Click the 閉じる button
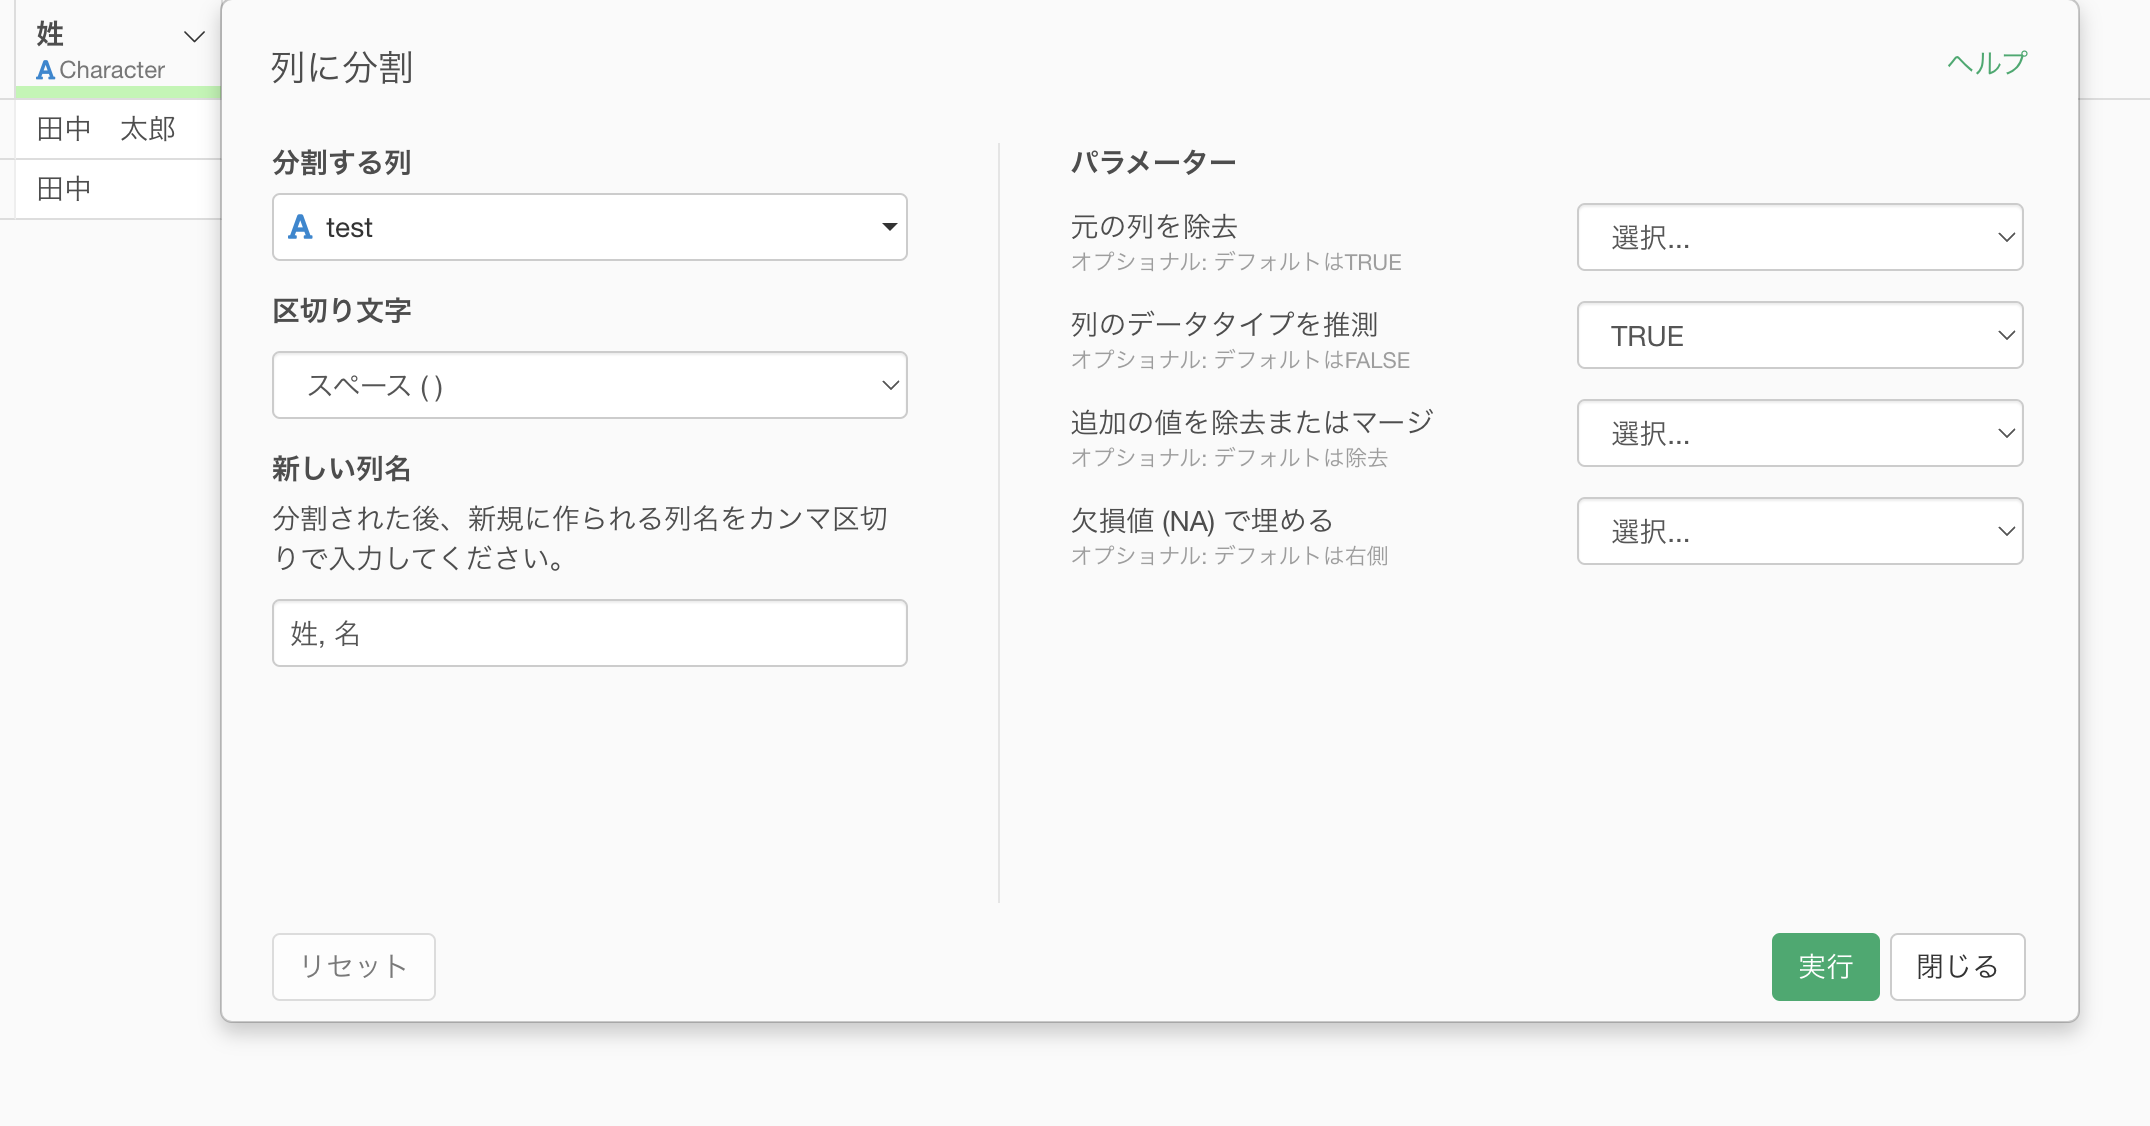Image resolution: width=2150 pixels, height=1126 pixels. pyautogui.click(x=1956, y=966)
